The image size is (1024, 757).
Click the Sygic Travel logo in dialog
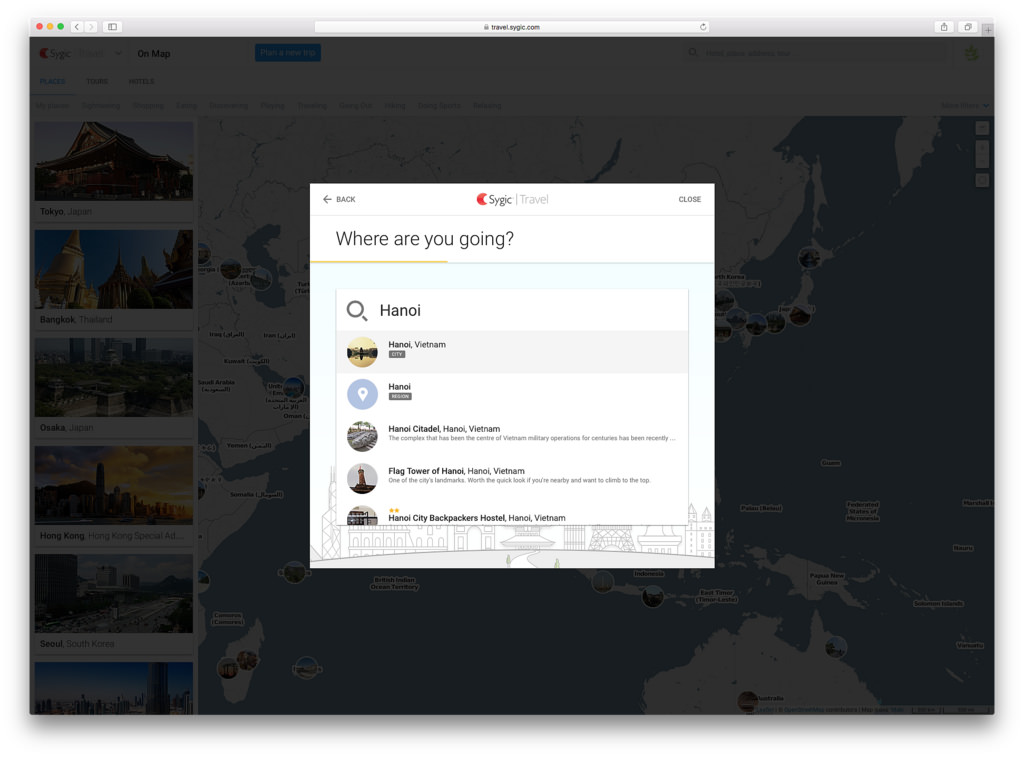pos(512,199)
